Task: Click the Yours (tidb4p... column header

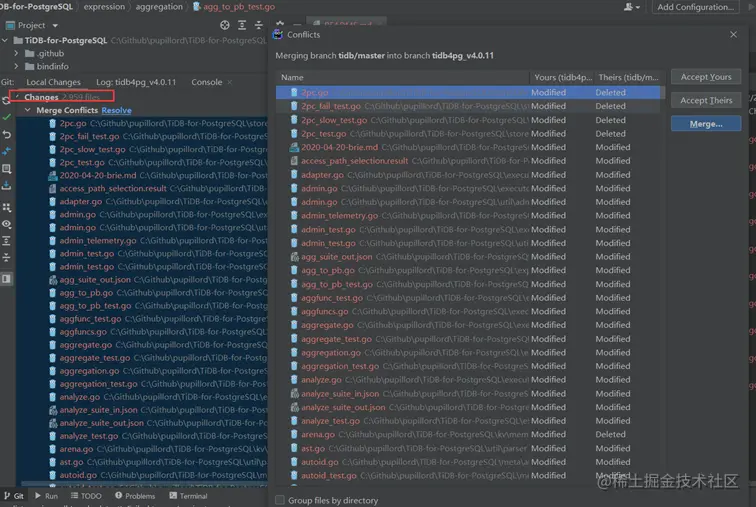Action: pos(563,78)
